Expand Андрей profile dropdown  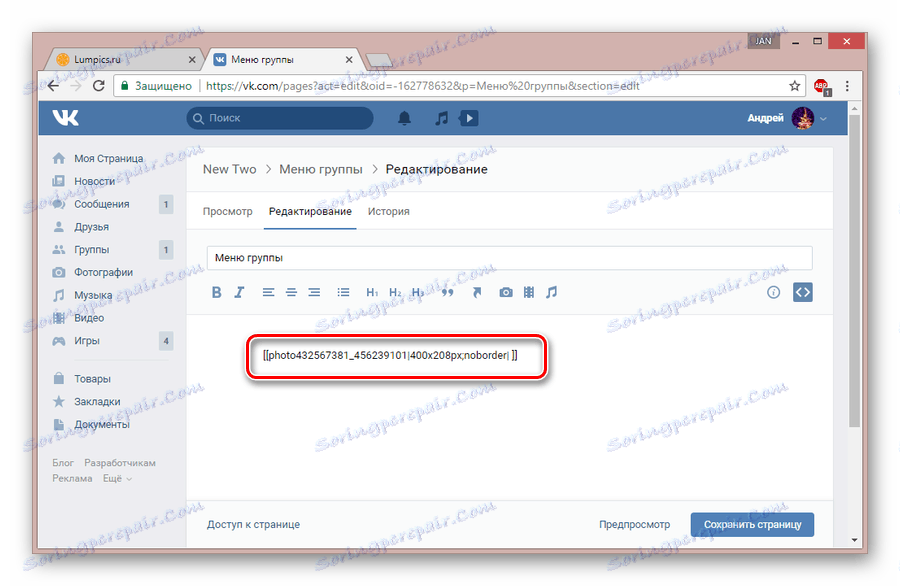(823, 118)
